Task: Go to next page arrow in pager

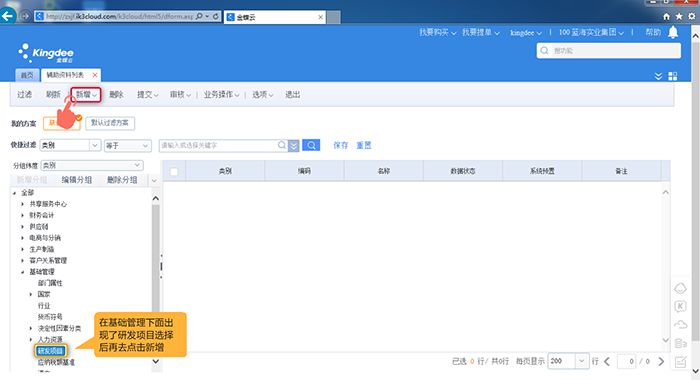Action: point(661,361)
